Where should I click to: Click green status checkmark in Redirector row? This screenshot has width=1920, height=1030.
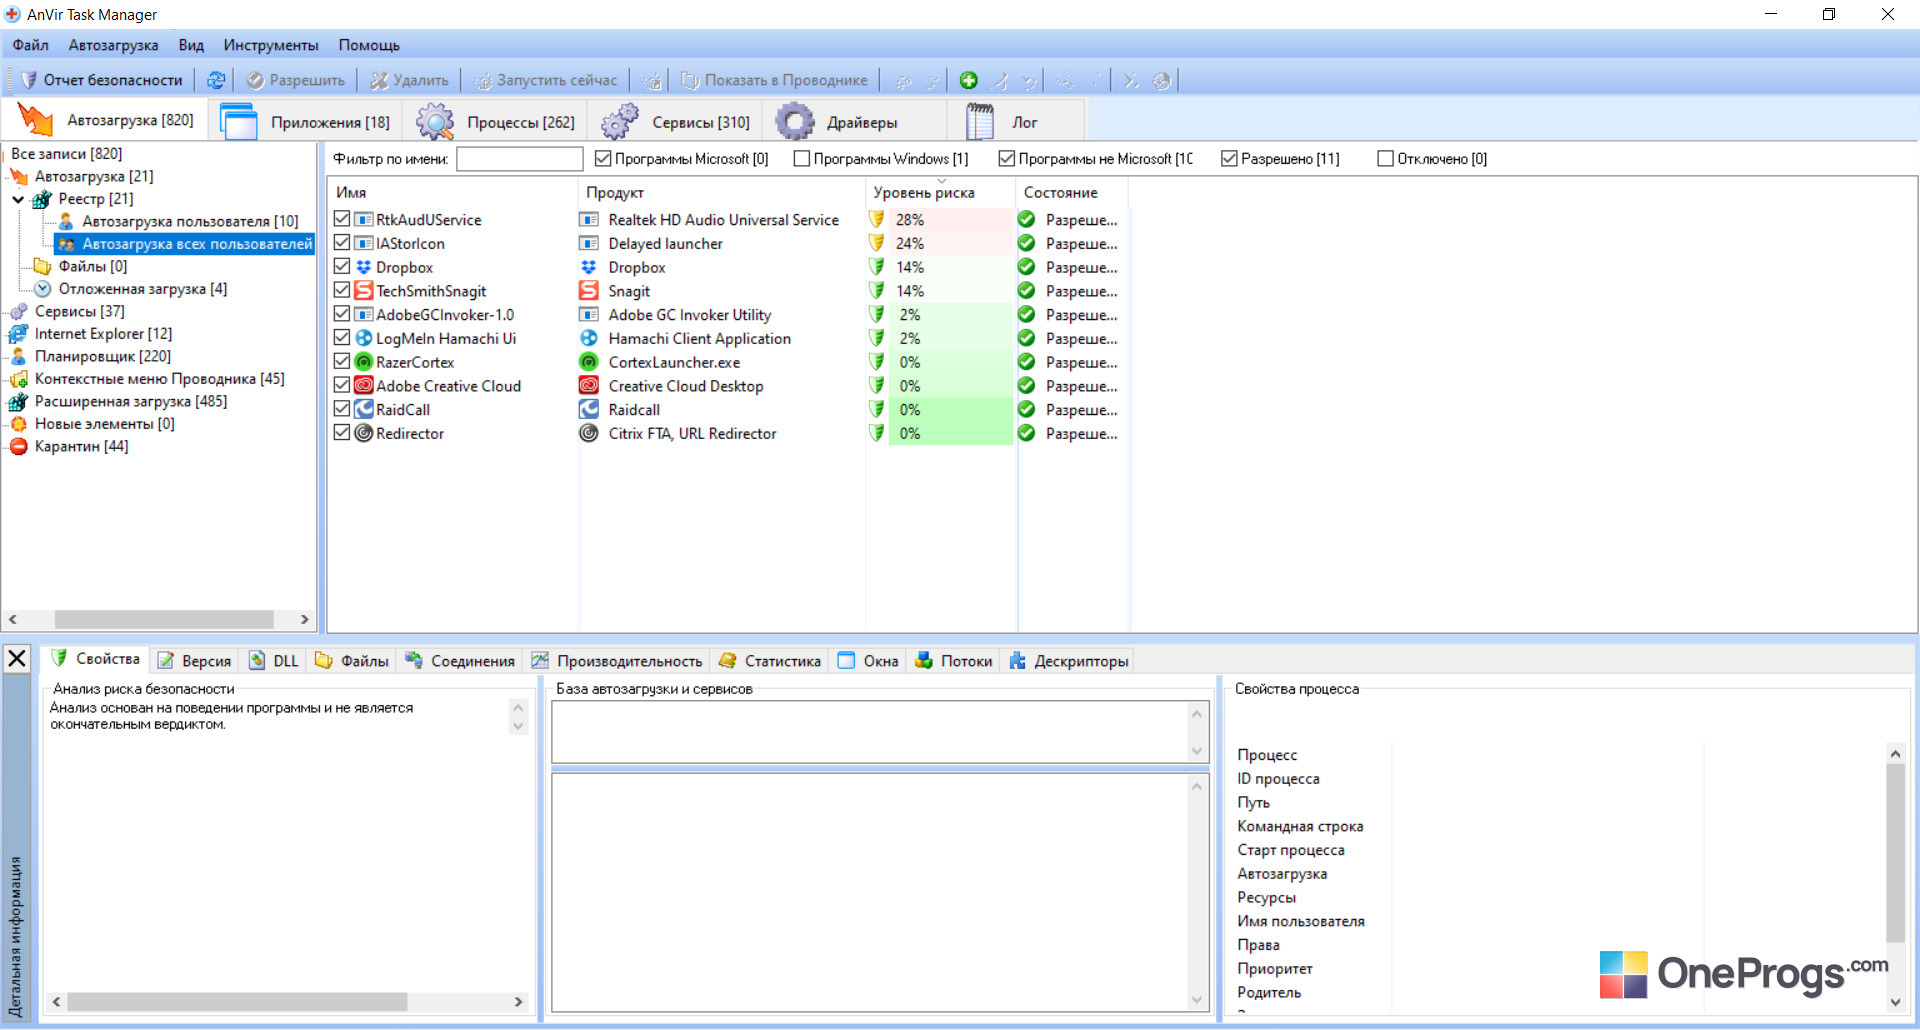coord(1026,433)
